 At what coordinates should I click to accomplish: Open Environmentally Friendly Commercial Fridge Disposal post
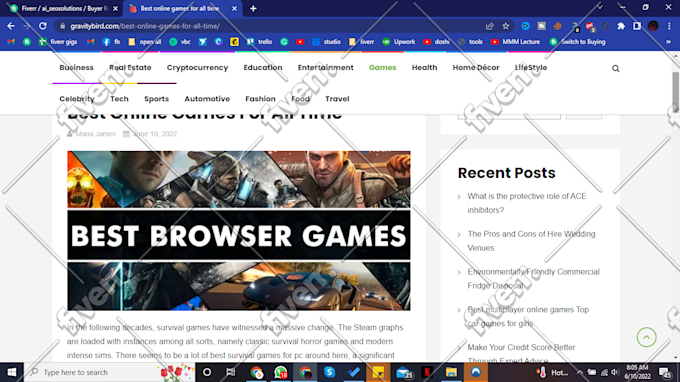(x=533, y=278)
